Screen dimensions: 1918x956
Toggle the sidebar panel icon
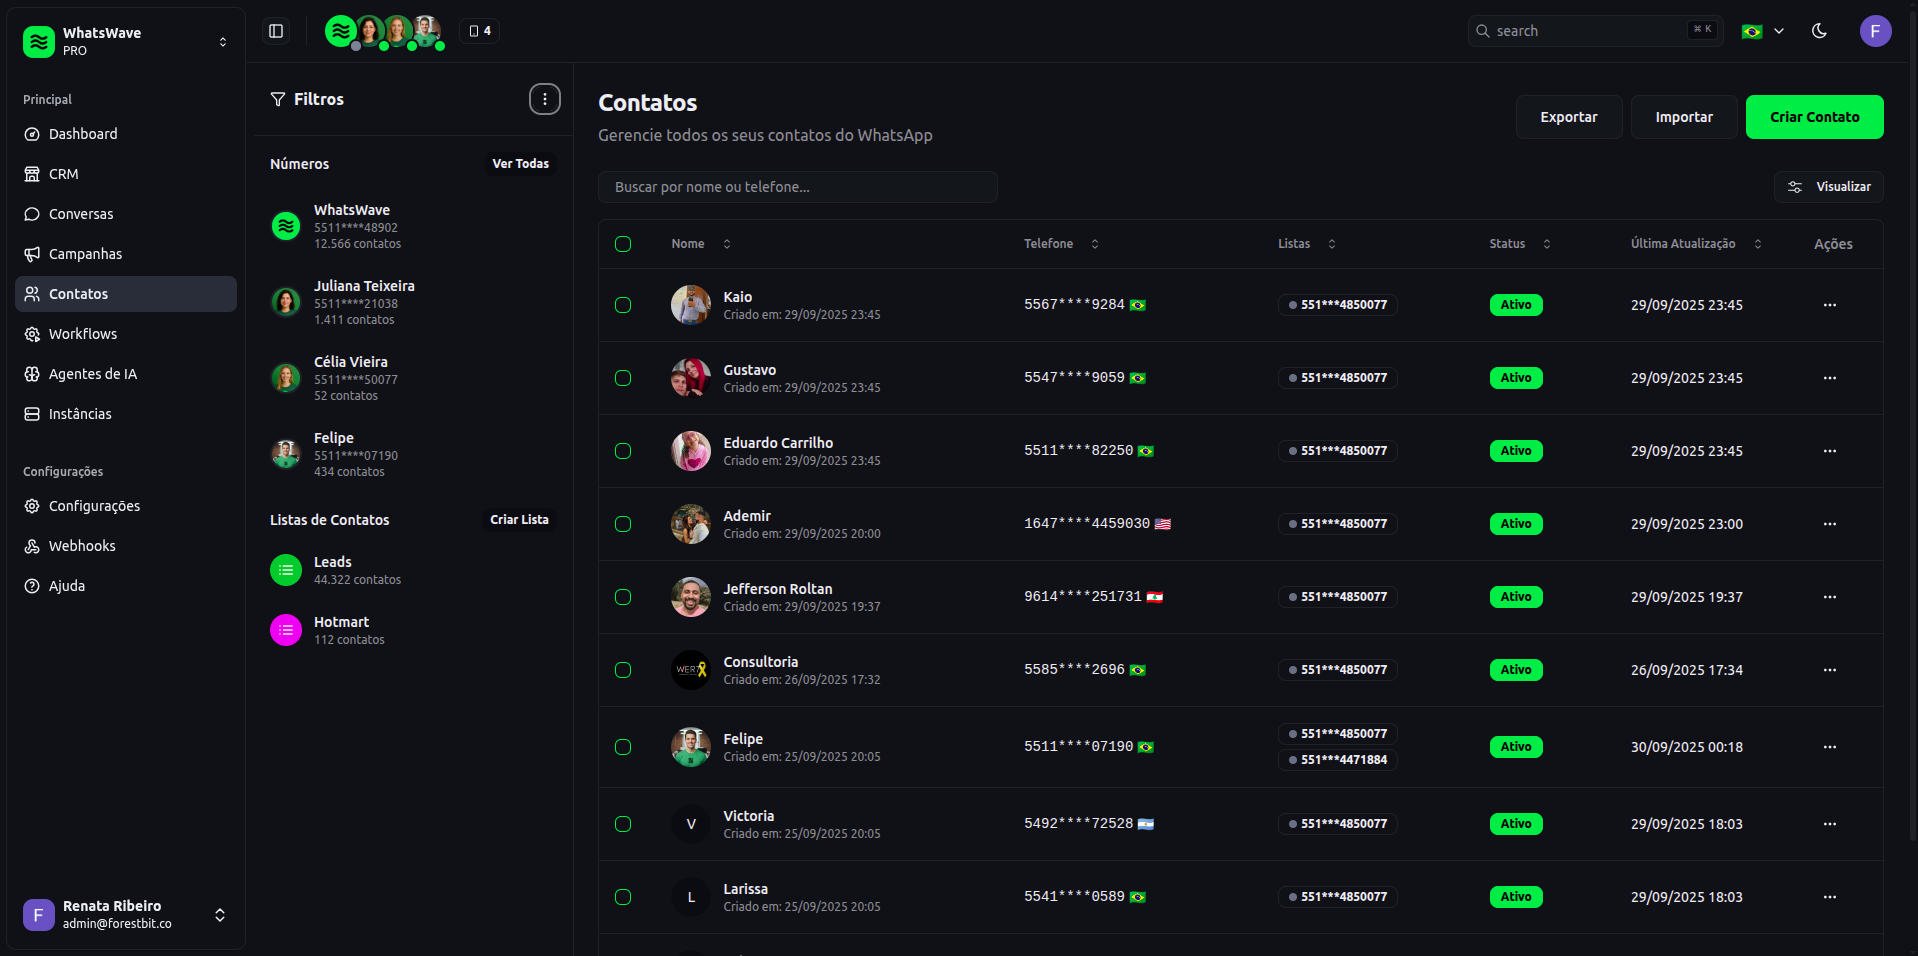pos(276,31)
